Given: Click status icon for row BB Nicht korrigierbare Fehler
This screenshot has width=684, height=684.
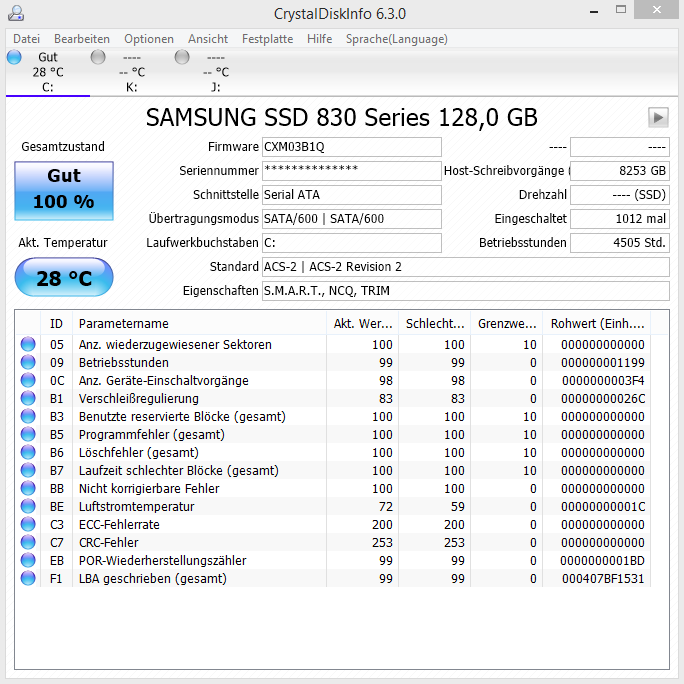Looking at the screenshot, I should coord(28,488).
